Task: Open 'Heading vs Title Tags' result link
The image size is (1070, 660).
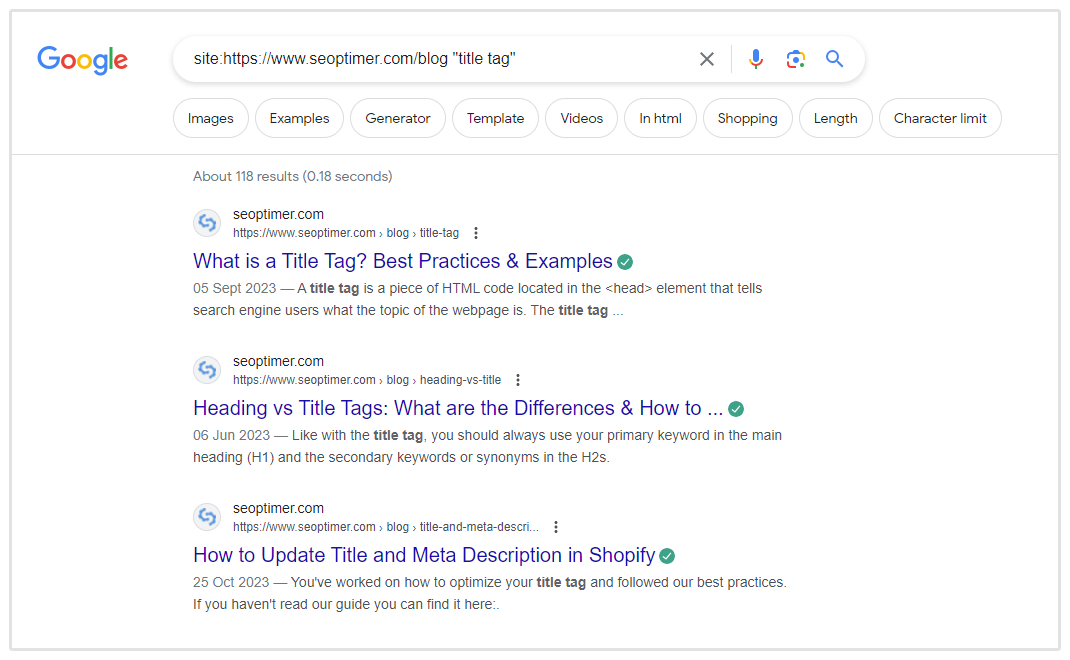Action: tap(457, 409)
